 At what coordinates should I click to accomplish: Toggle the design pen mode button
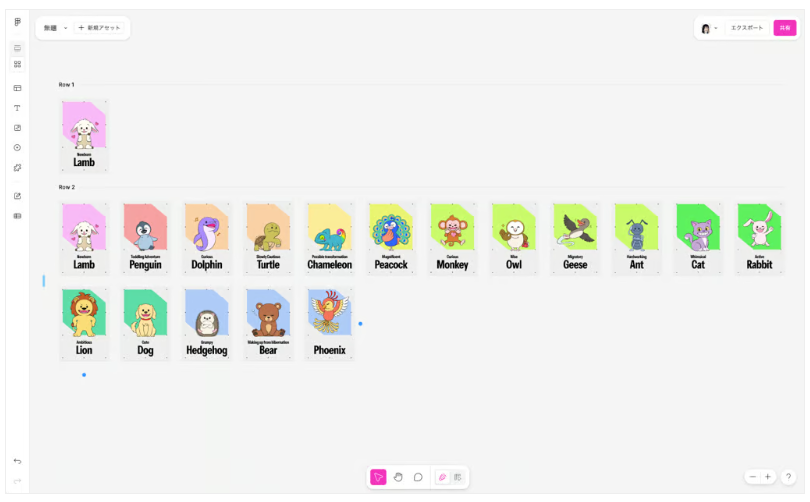point(442,477)
